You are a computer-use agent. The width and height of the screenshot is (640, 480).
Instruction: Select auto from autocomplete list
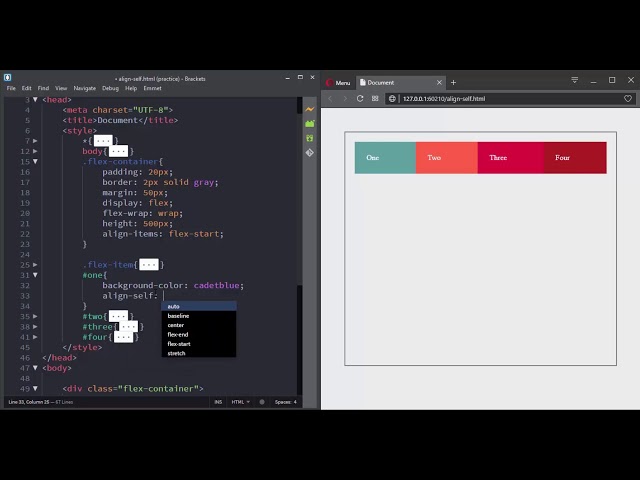click(199, 306)
